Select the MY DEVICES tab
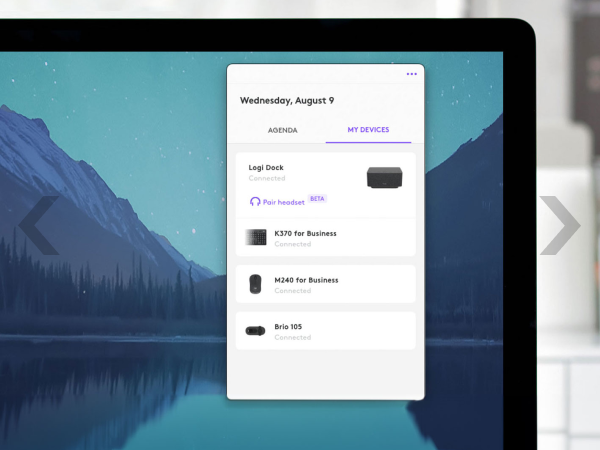The width and height of the screenshot is (600, 450). pyautogui.click(x=368, y=130)
